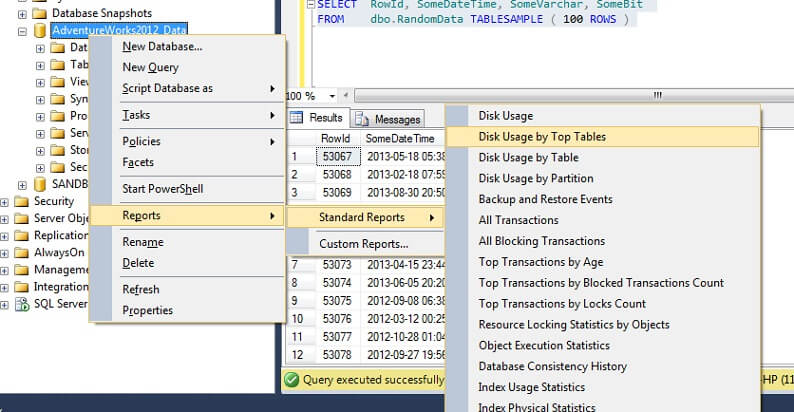Open Disk Usage by Top Tables report

[x=603, y=137]
